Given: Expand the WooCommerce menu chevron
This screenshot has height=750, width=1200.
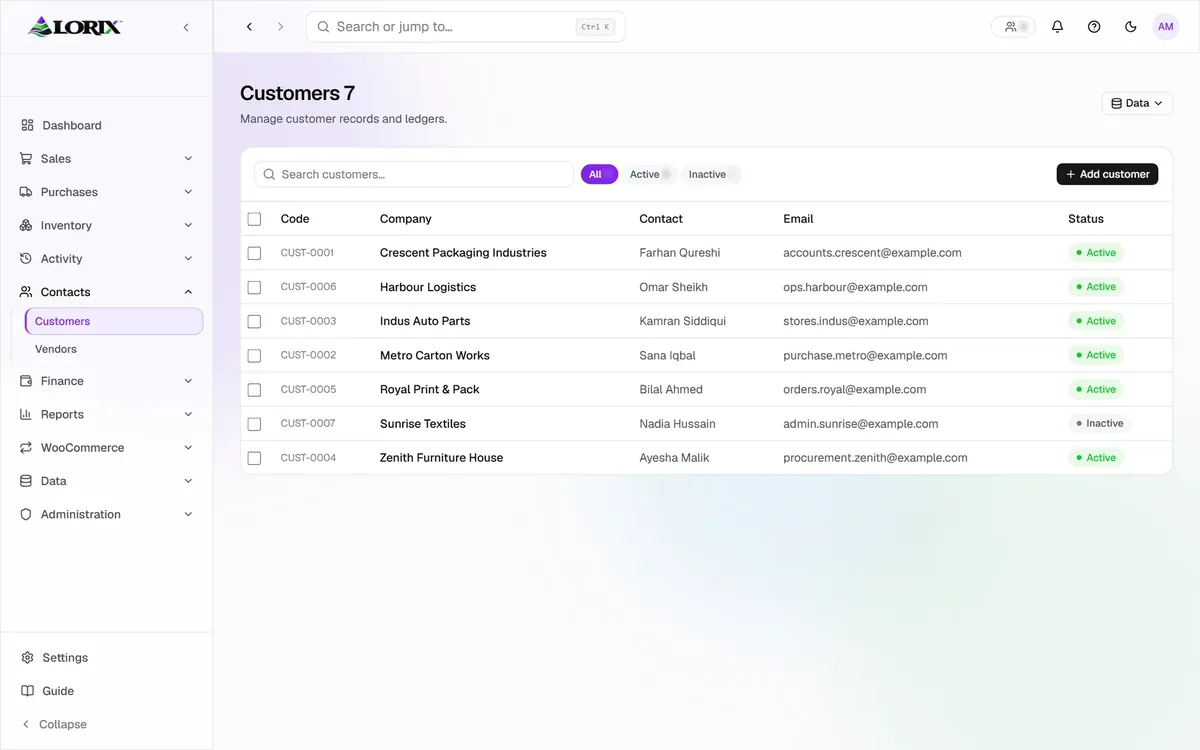Looking at the screenshot, I should [x=188, y=447].
